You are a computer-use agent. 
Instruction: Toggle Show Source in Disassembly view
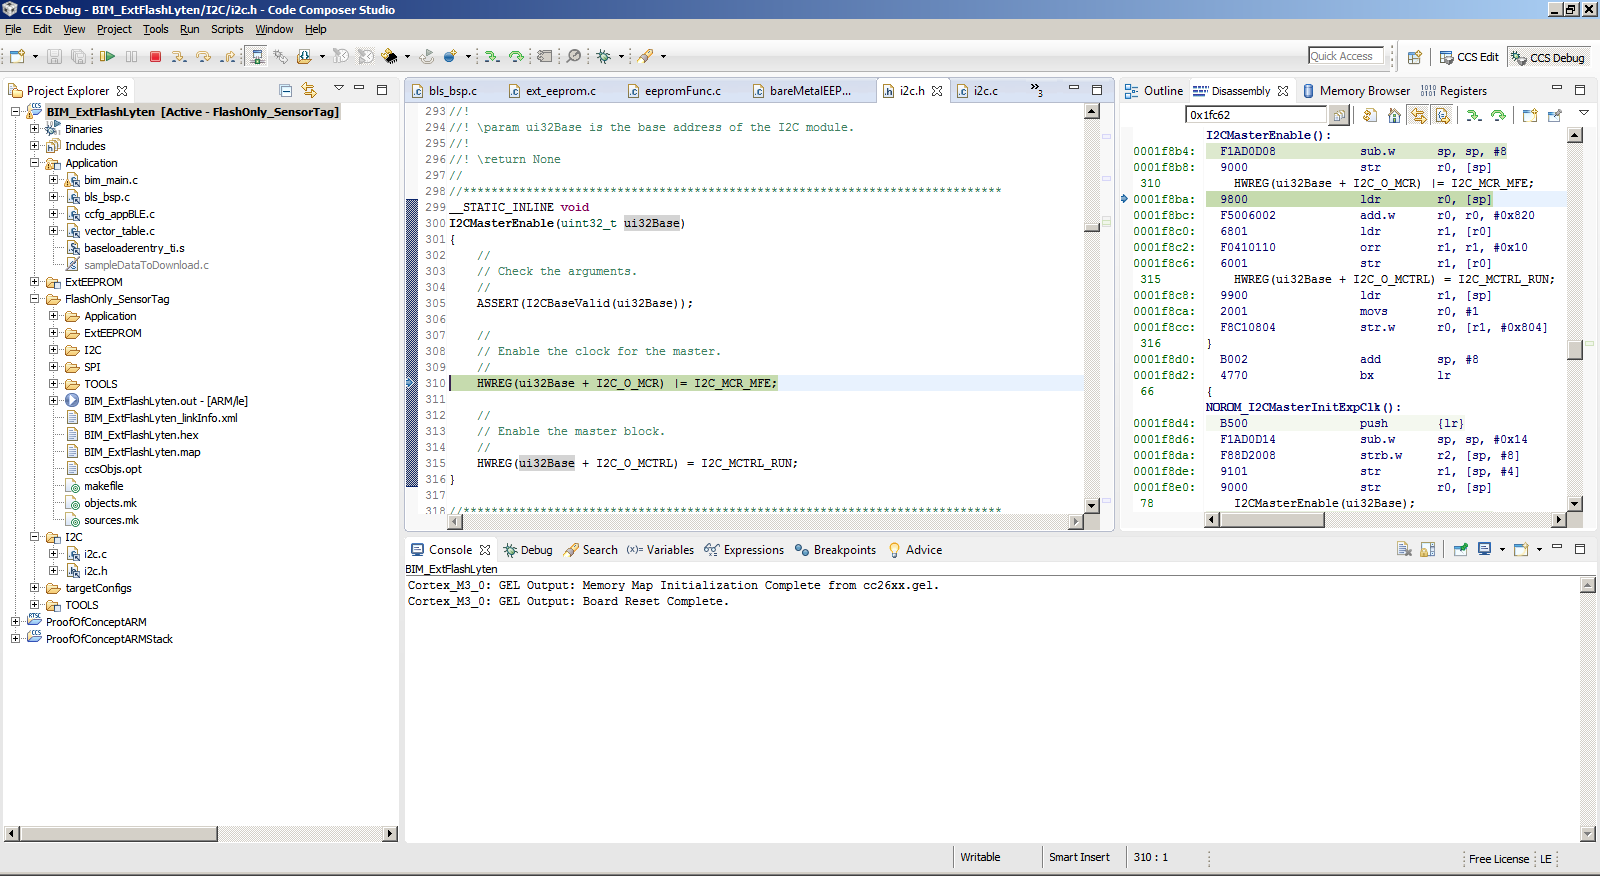(x=1442, y=115)
